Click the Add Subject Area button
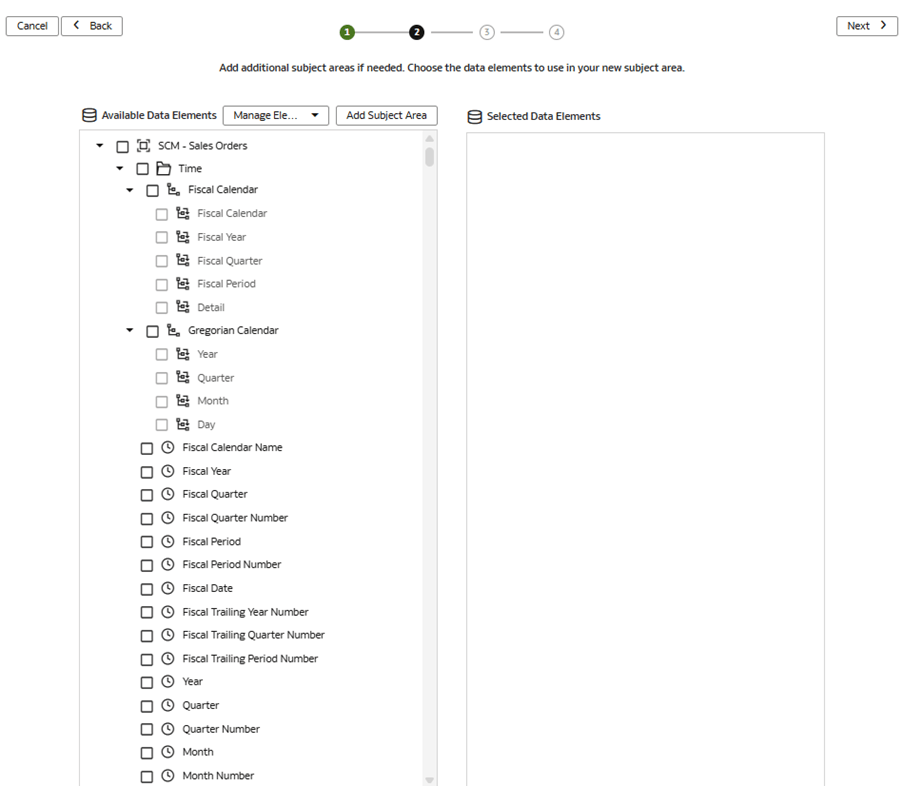Image resolution: width=903 pixels, height=786 pixels. [386, 115]
